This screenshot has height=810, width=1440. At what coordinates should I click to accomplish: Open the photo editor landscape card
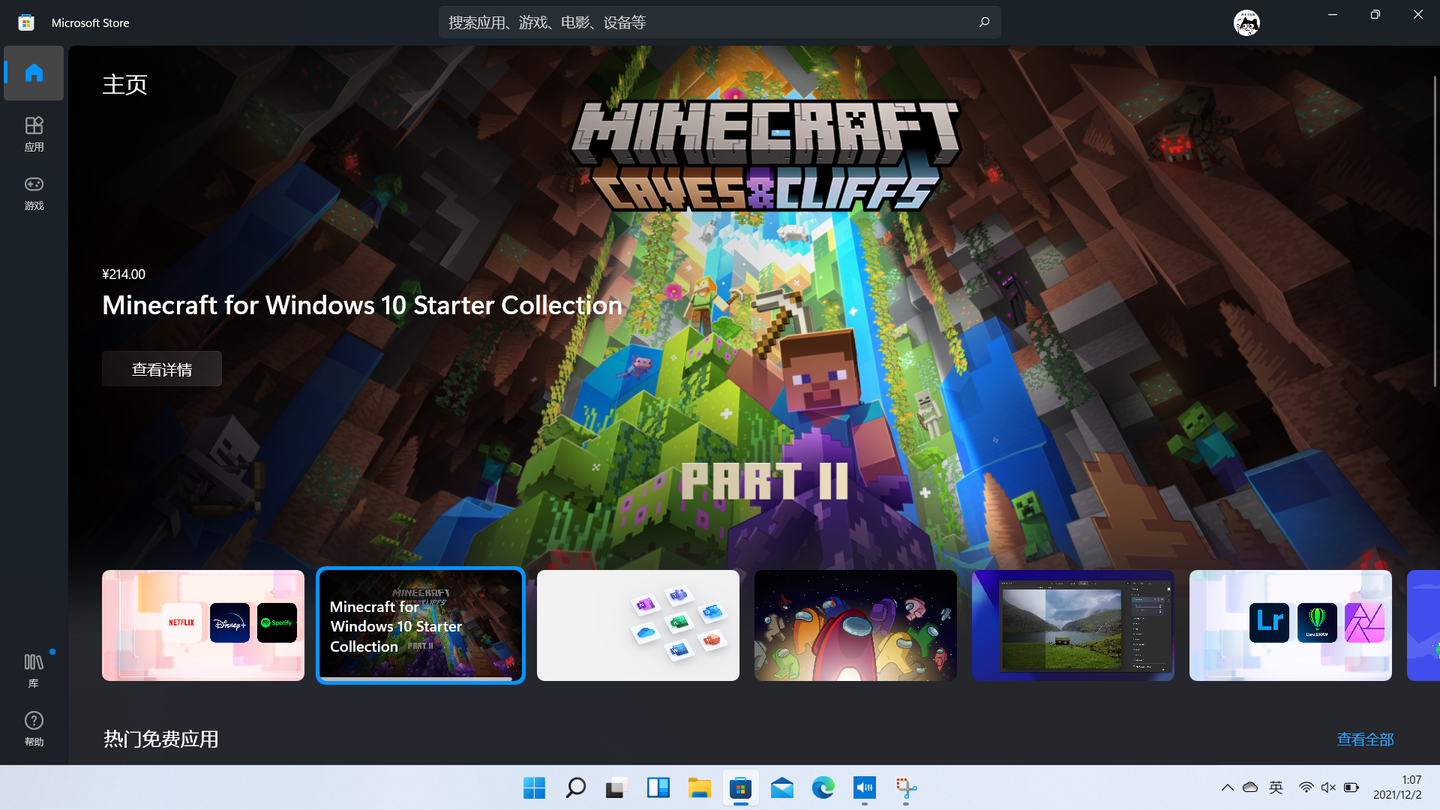click(1073, 625)
